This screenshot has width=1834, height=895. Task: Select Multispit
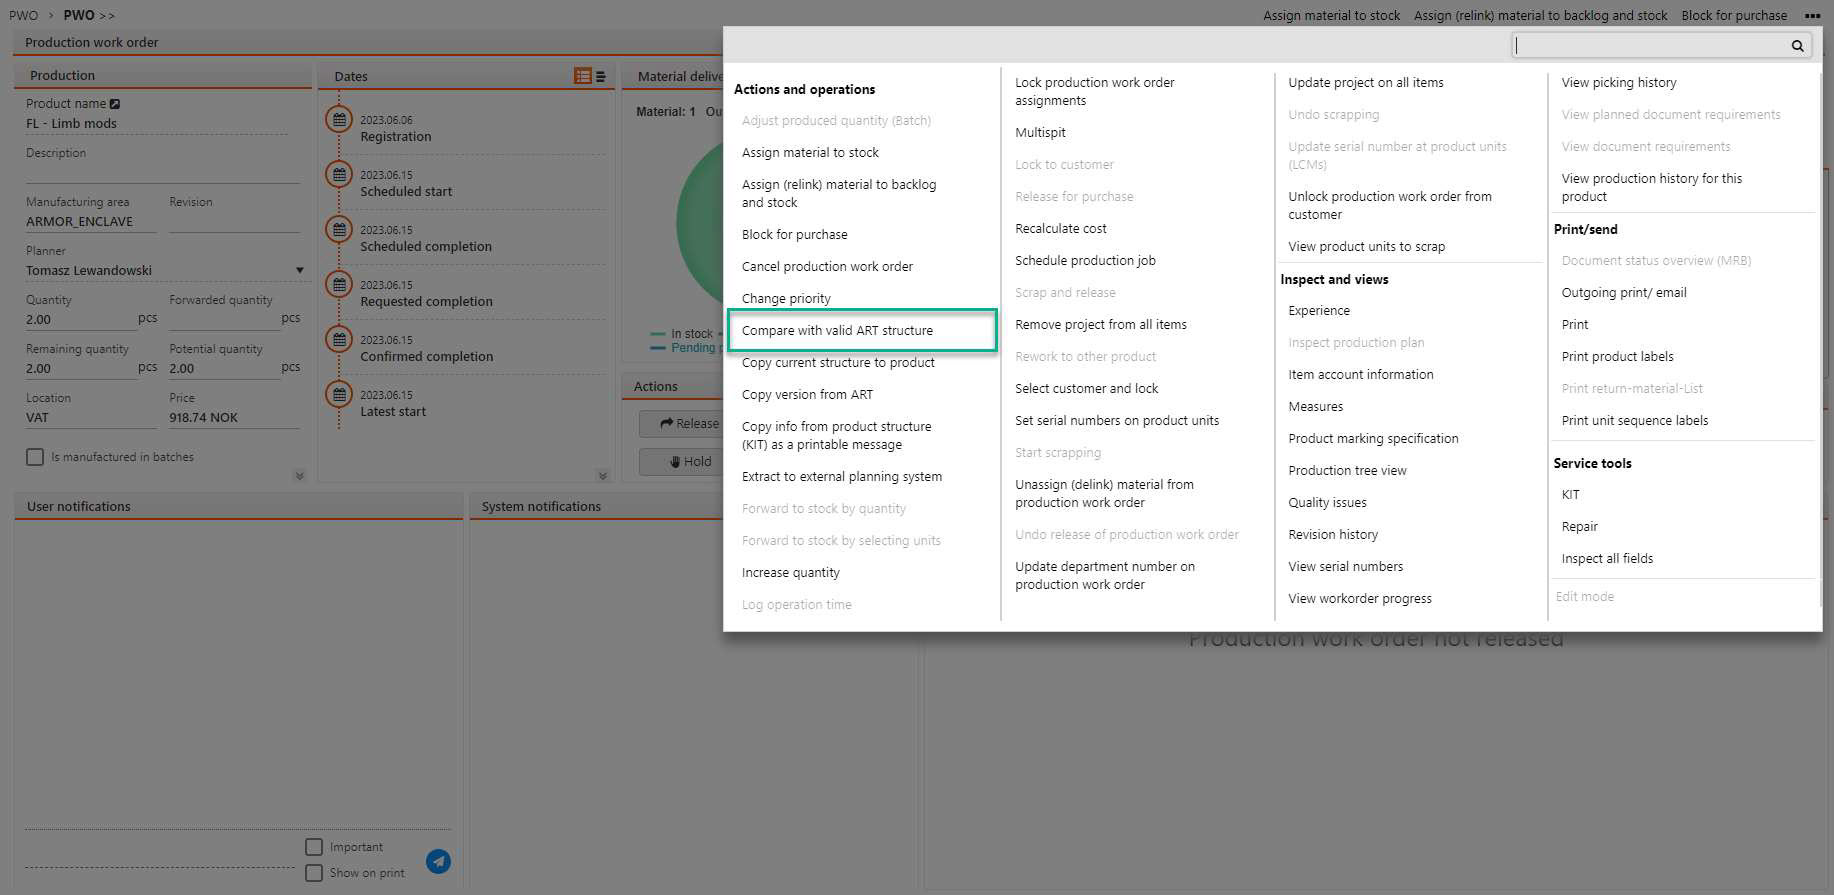pos(1040,133)
